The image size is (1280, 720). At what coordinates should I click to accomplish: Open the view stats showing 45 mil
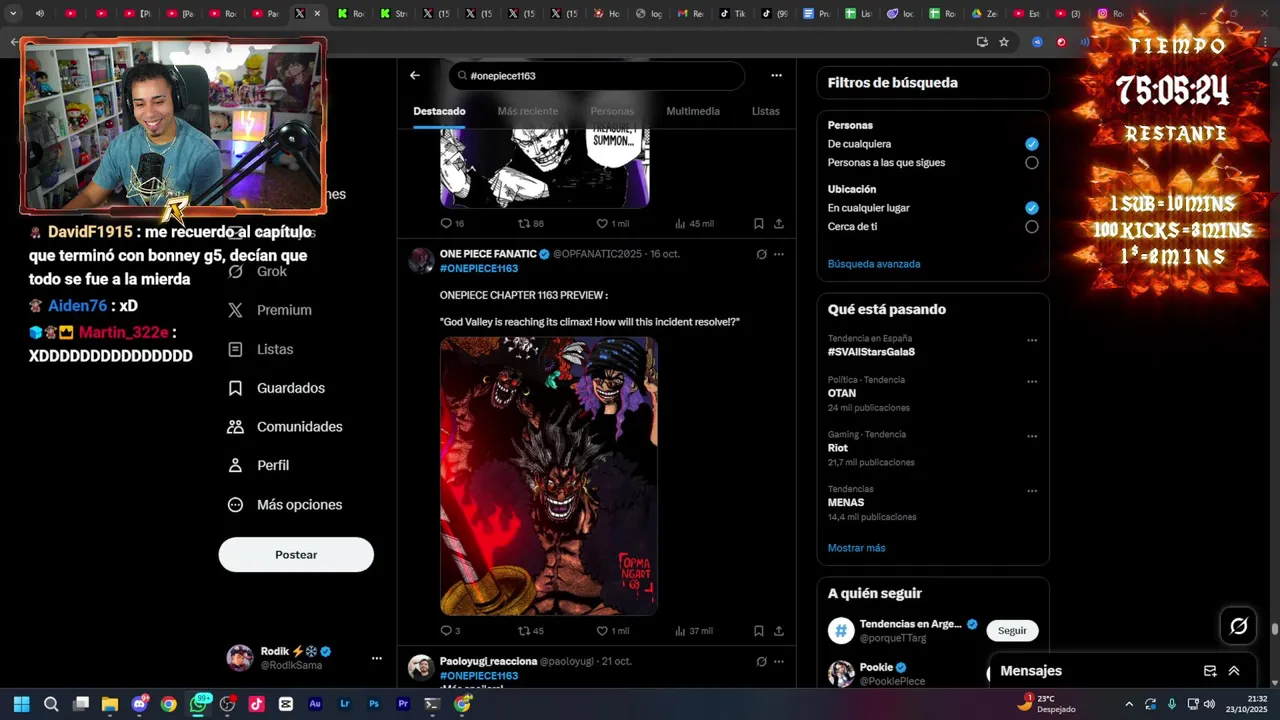tap(680, 224)
